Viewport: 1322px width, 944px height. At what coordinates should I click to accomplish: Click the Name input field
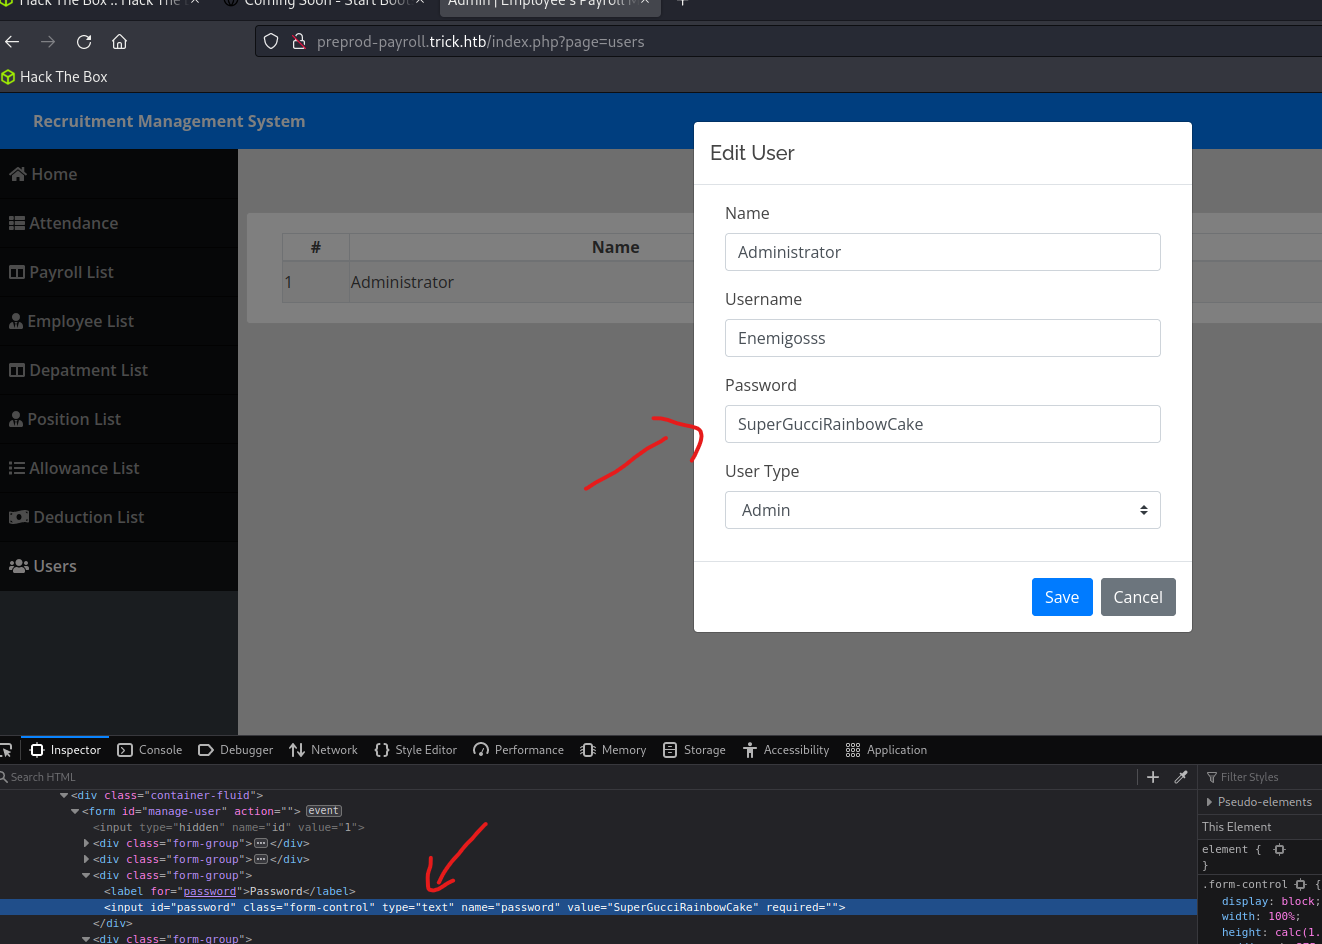tap(942, 252)
